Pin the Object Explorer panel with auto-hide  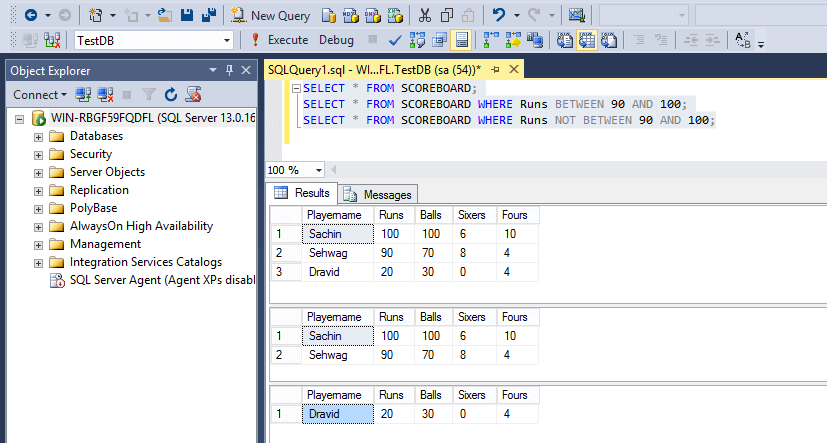click(230, 70)
